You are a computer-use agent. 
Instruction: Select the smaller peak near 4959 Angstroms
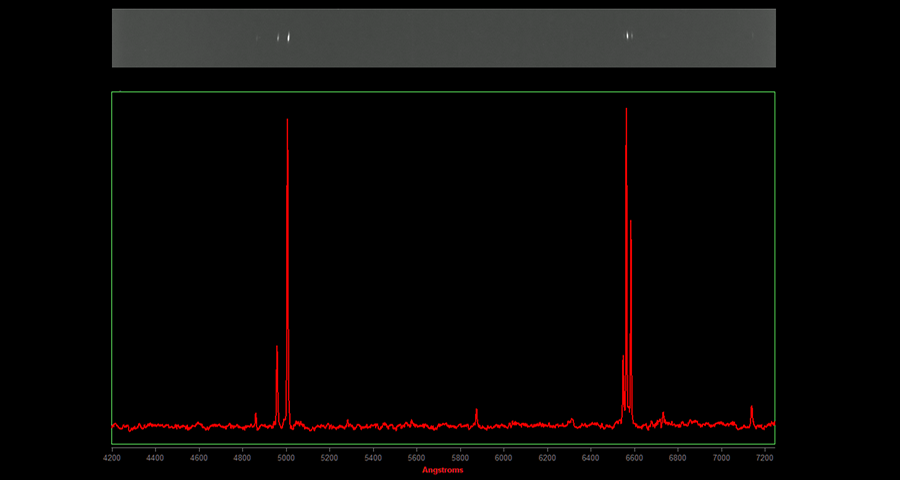(277, 348)
